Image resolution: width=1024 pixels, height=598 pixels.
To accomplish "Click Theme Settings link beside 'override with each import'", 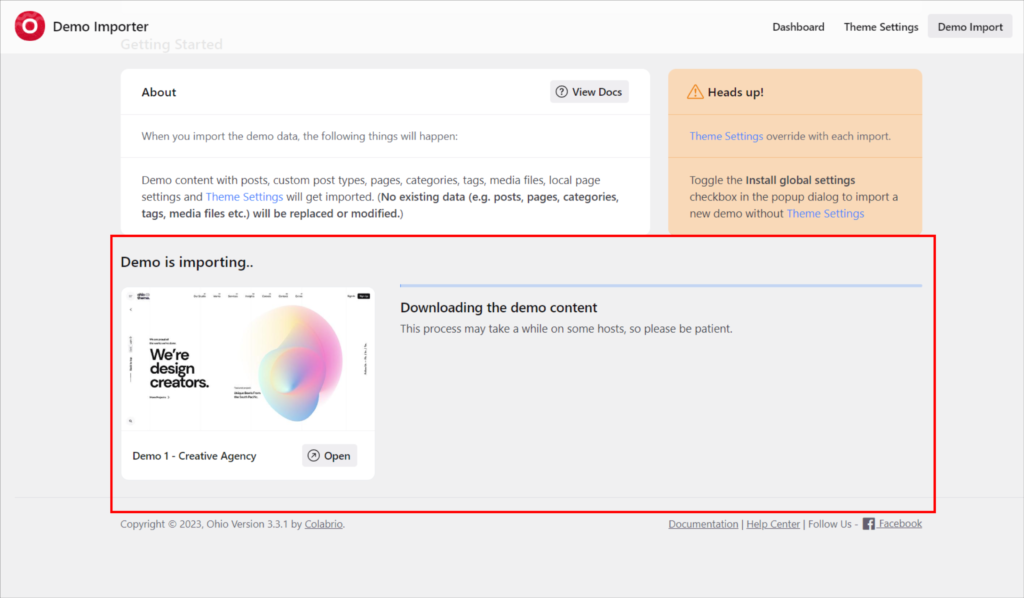I will (x=726, y=136).
